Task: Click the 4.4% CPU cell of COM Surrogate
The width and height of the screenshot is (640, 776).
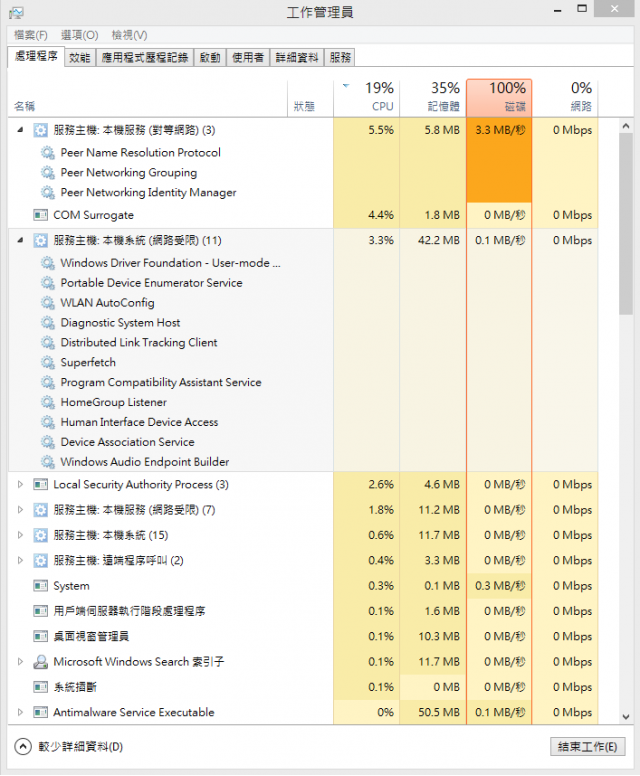Action: [366, 215]
